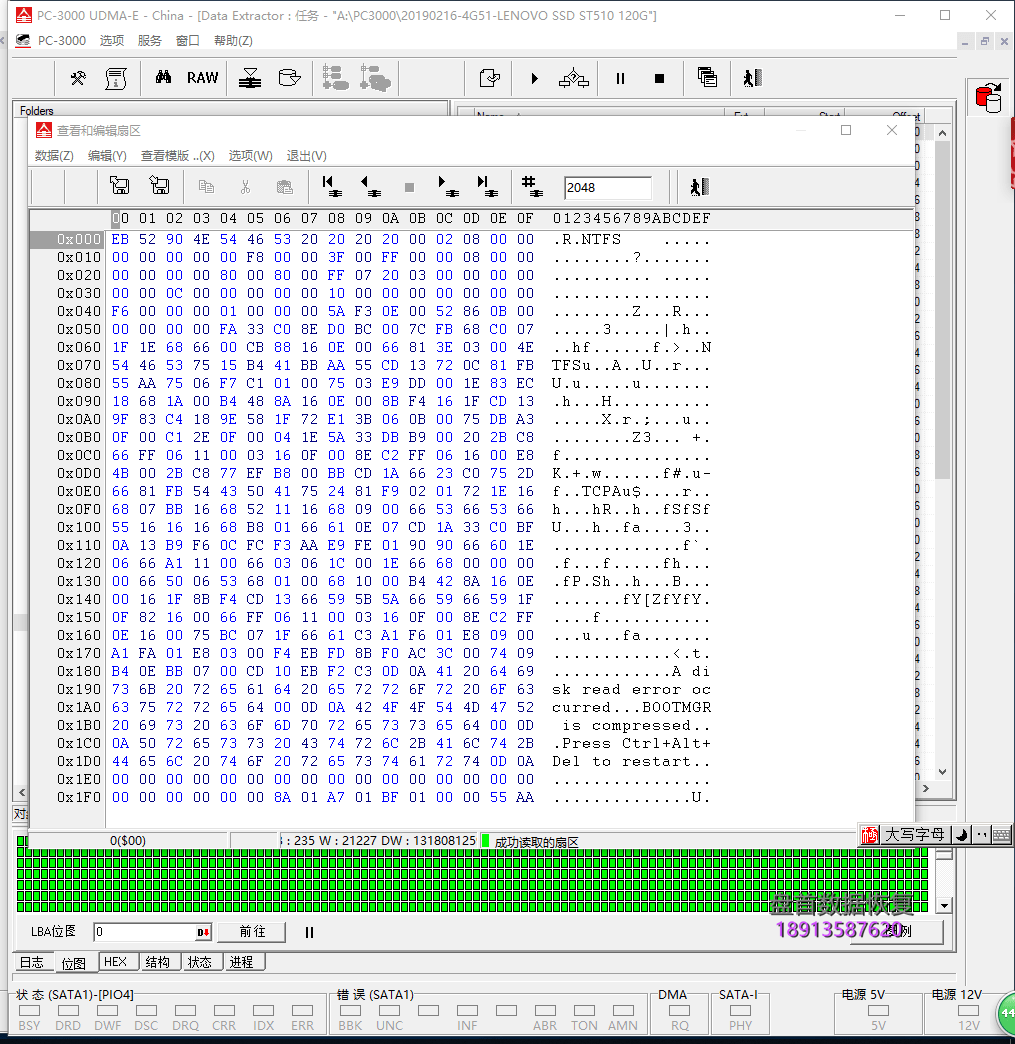The image size is (1015, 1044).
Task: Select the 0x1F0 row offset label
Action: (79, 797)
